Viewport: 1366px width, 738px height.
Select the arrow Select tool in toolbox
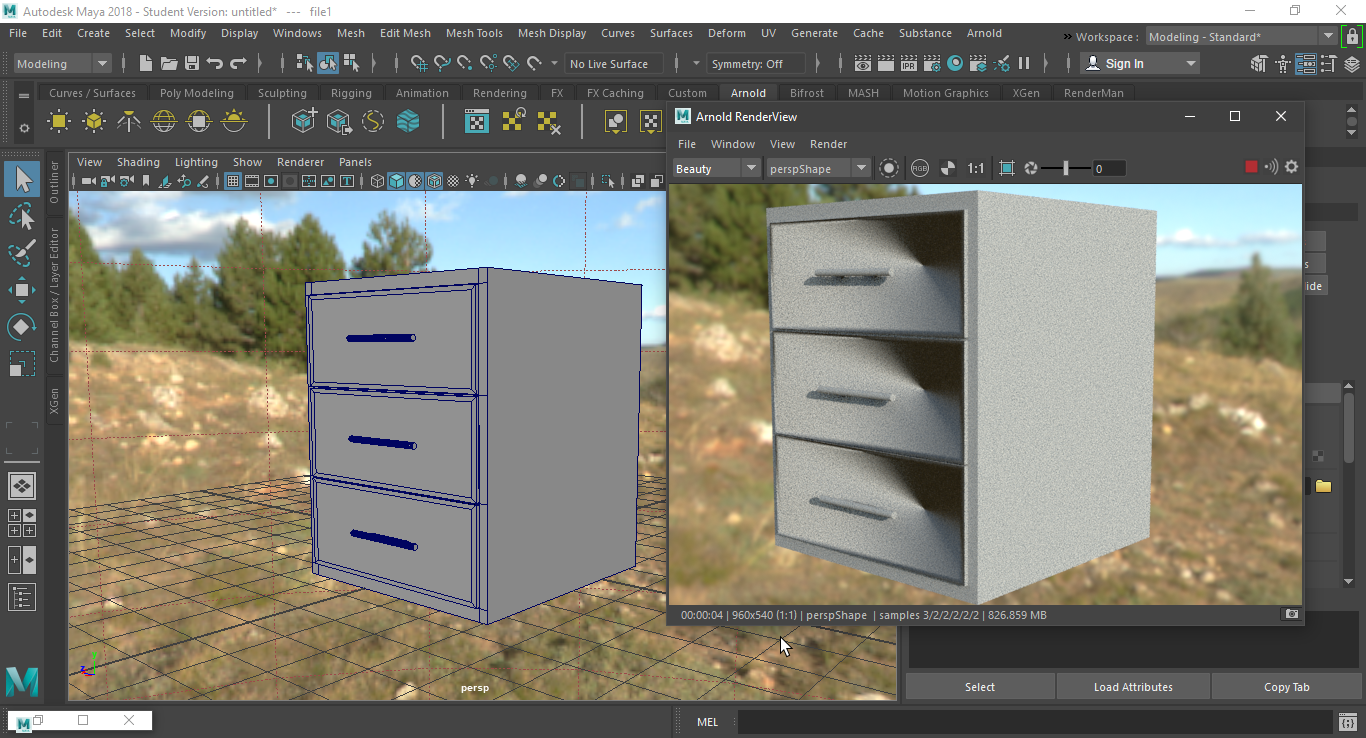(x=22, y=180)
